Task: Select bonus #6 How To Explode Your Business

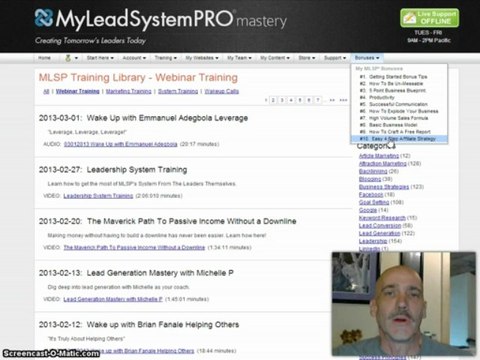Action: (399, 111)
